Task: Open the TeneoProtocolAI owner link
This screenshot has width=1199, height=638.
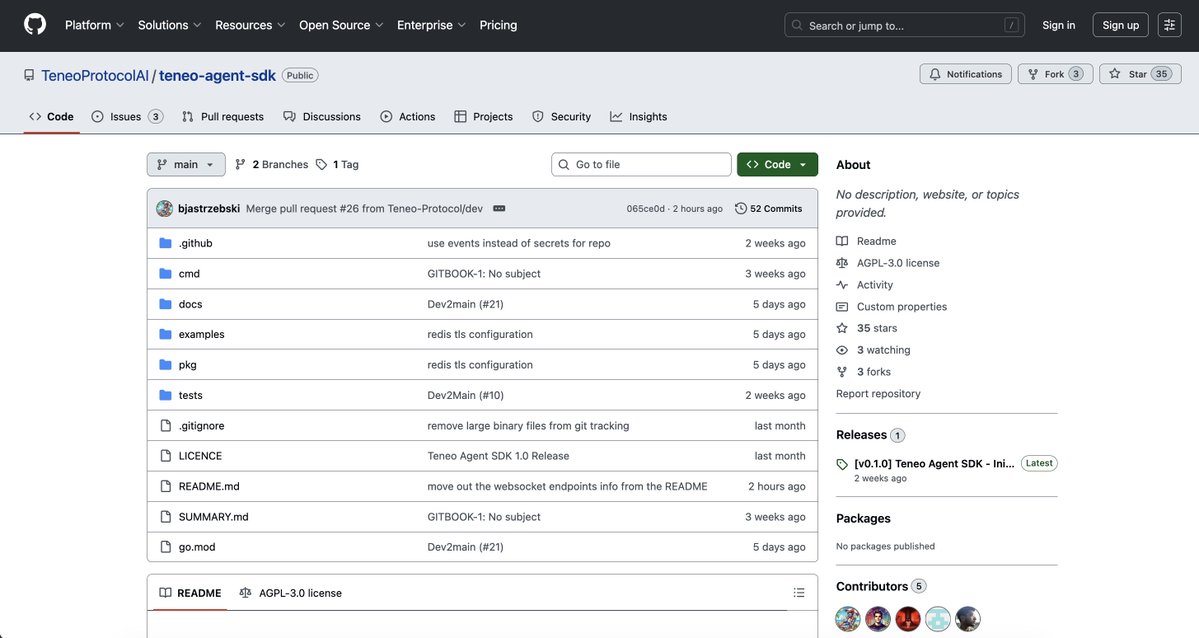Action: pos(95,75)
